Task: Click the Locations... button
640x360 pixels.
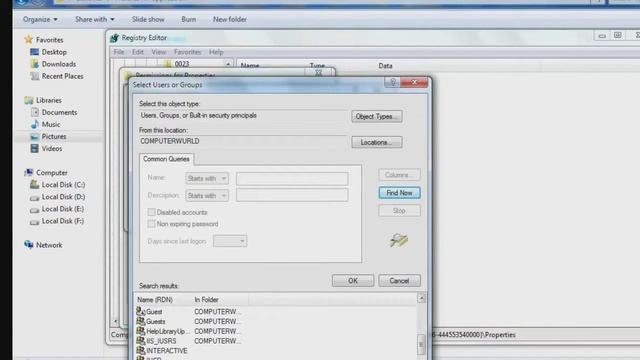Action: pos(377,142)
